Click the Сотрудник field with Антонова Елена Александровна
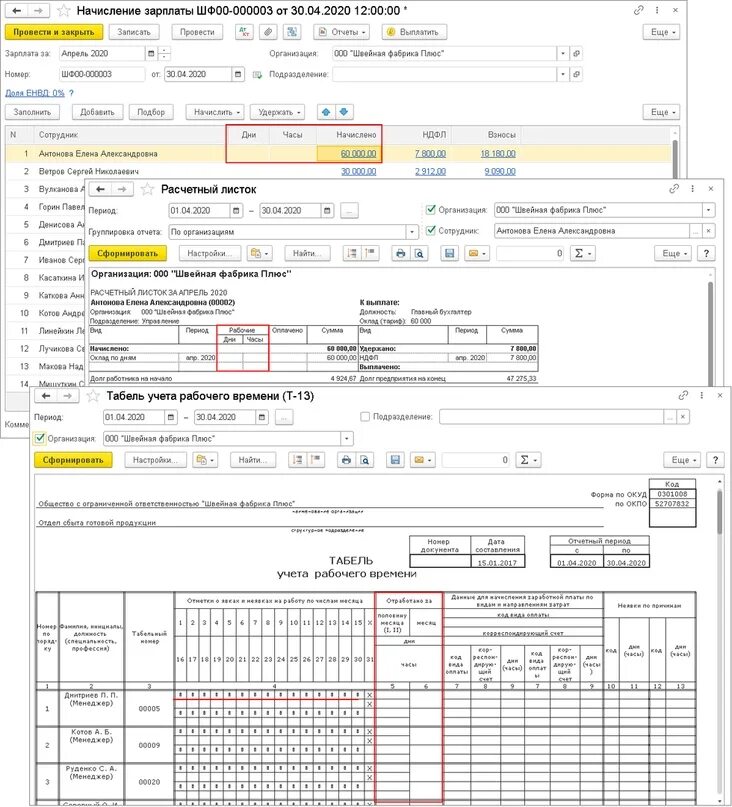The image size is (732, 807). tap(592, 231)
